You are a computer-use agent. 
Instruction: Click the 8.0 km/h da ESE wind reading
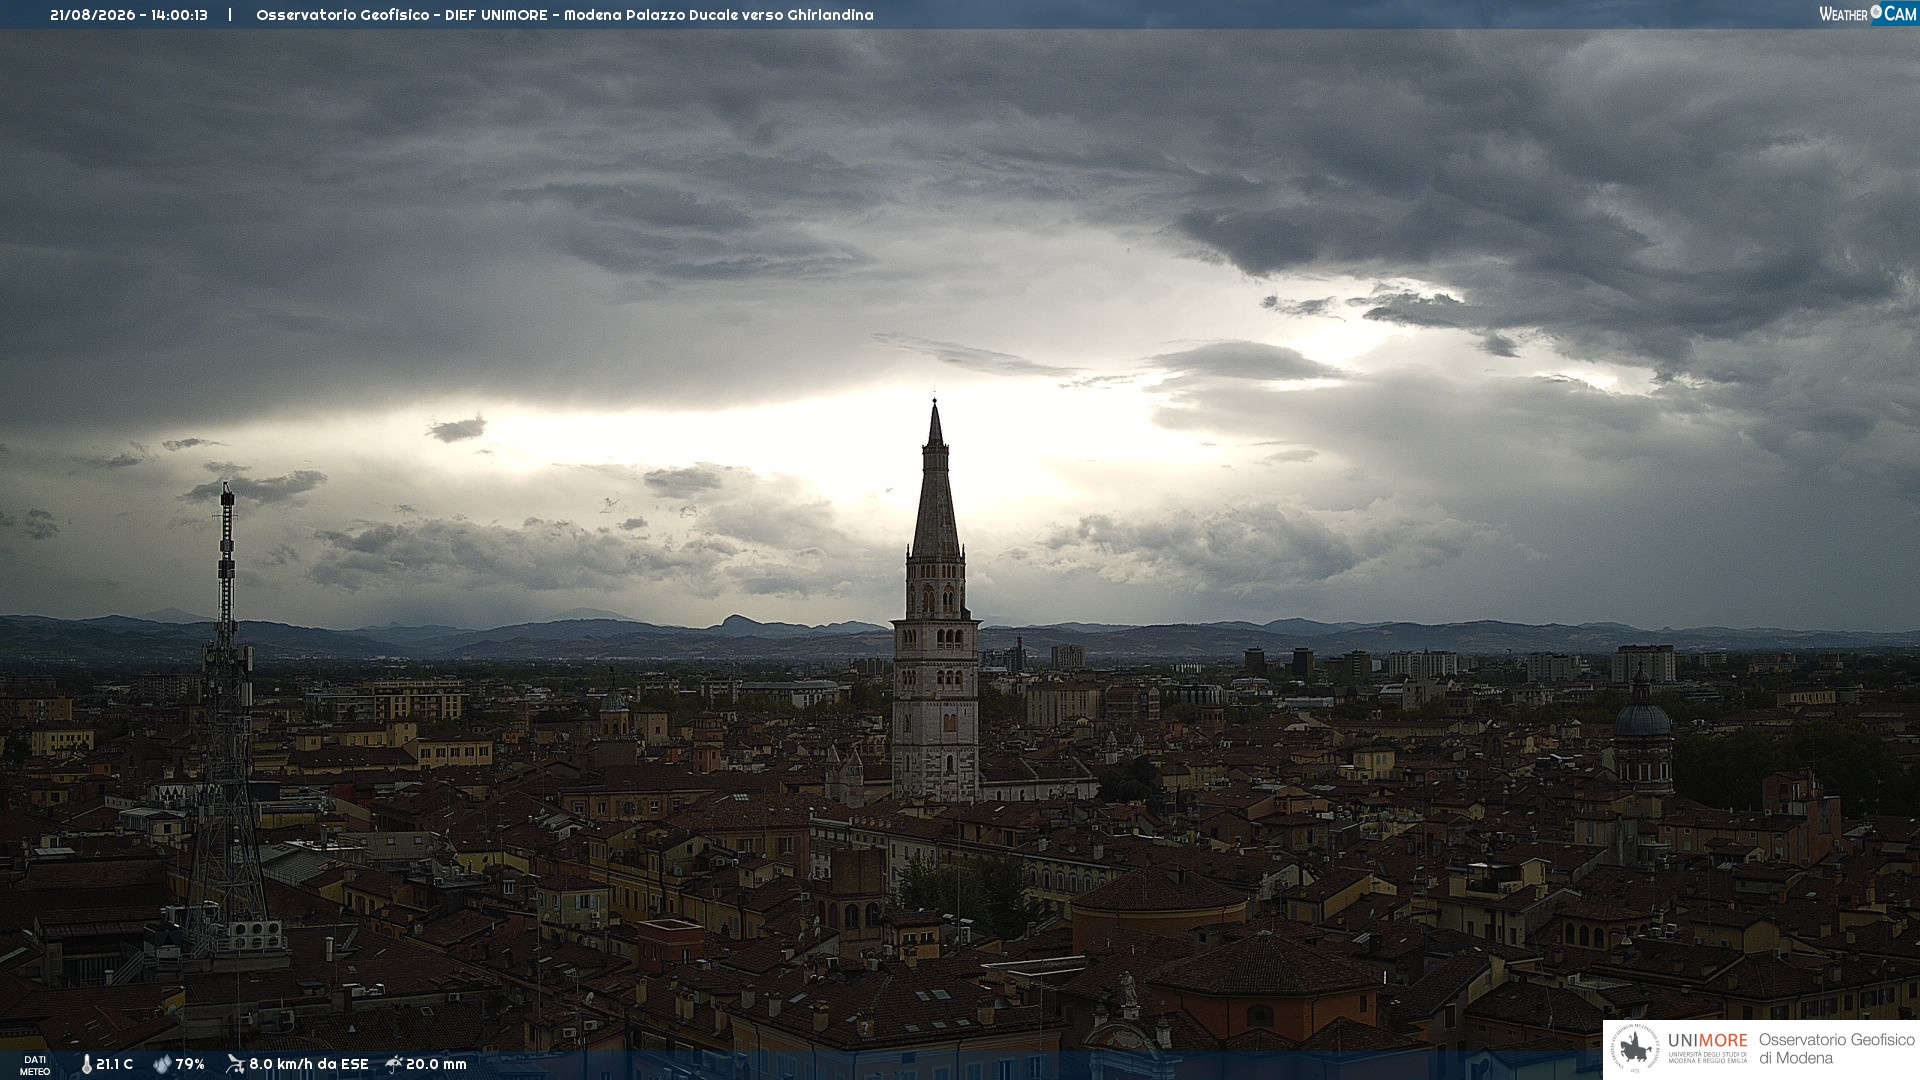pyautogui.click(x=308, y=1064)
